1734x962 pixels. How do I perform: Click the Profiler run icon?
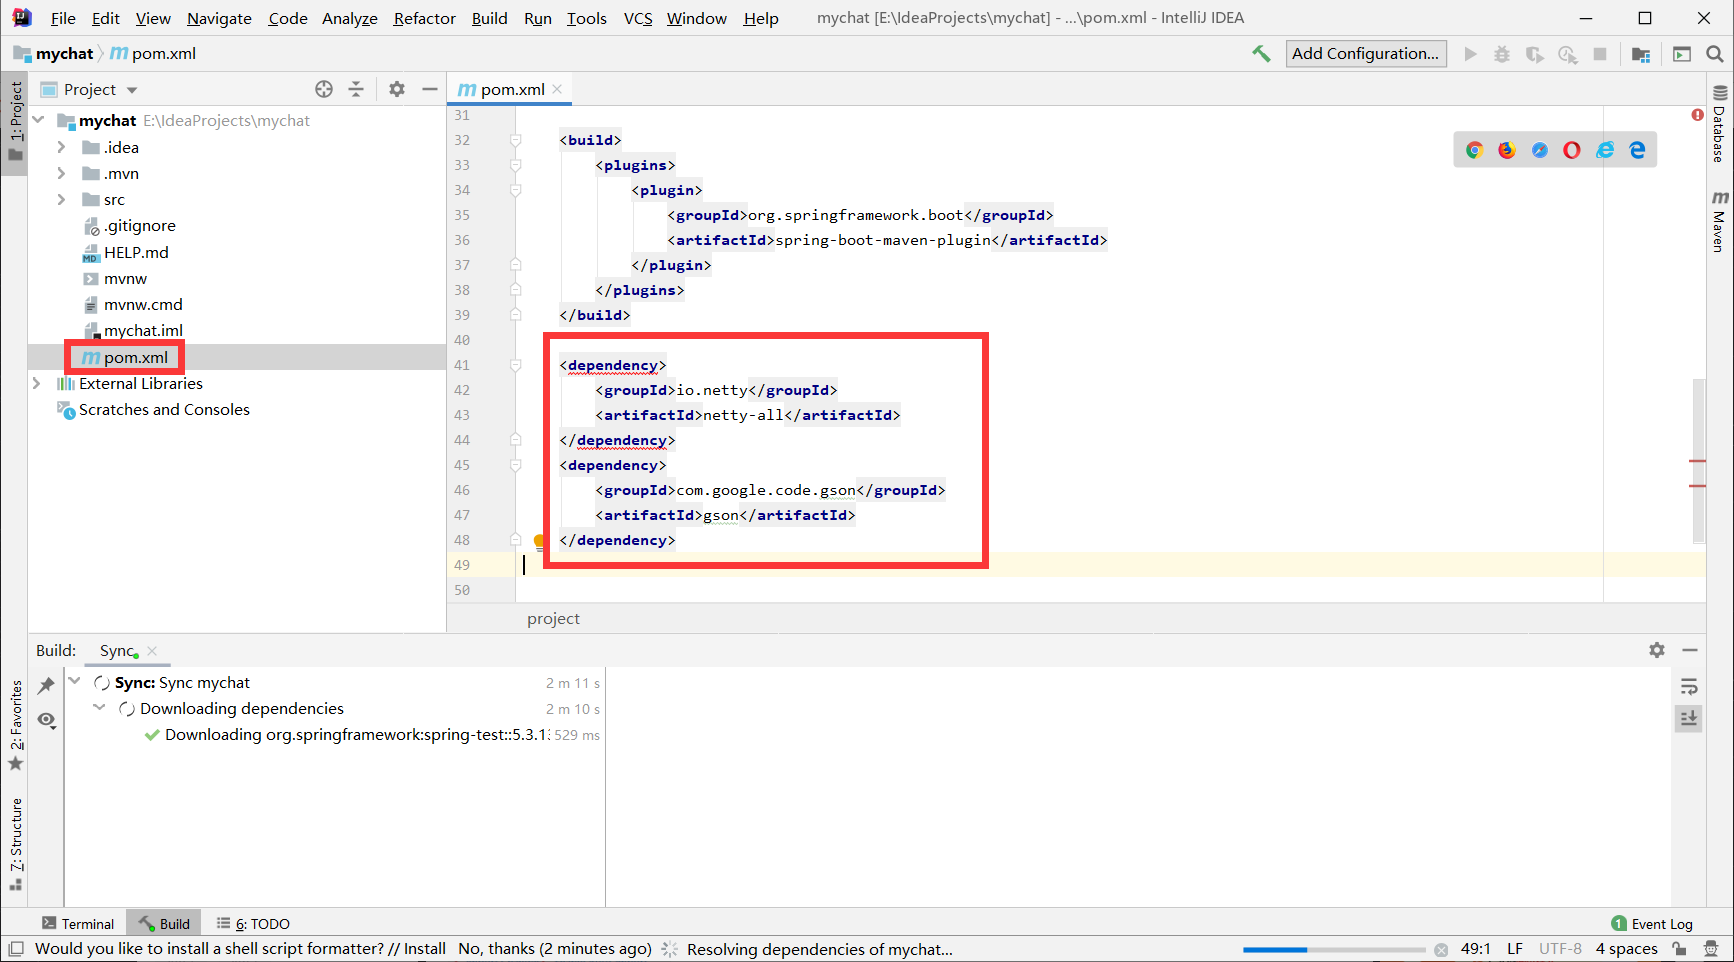(1567, 54)
